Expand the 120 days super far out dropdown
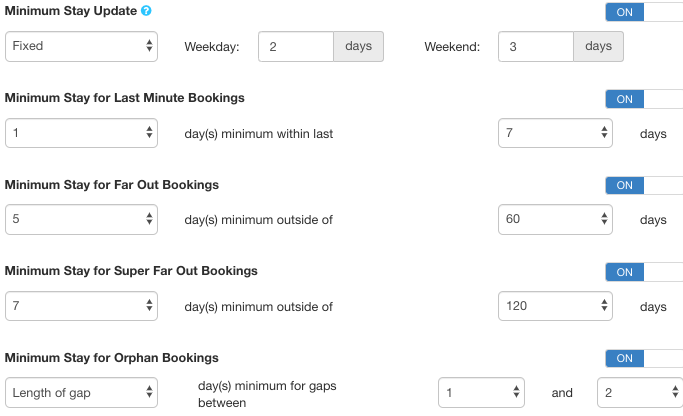 click(x=556, y=306)
